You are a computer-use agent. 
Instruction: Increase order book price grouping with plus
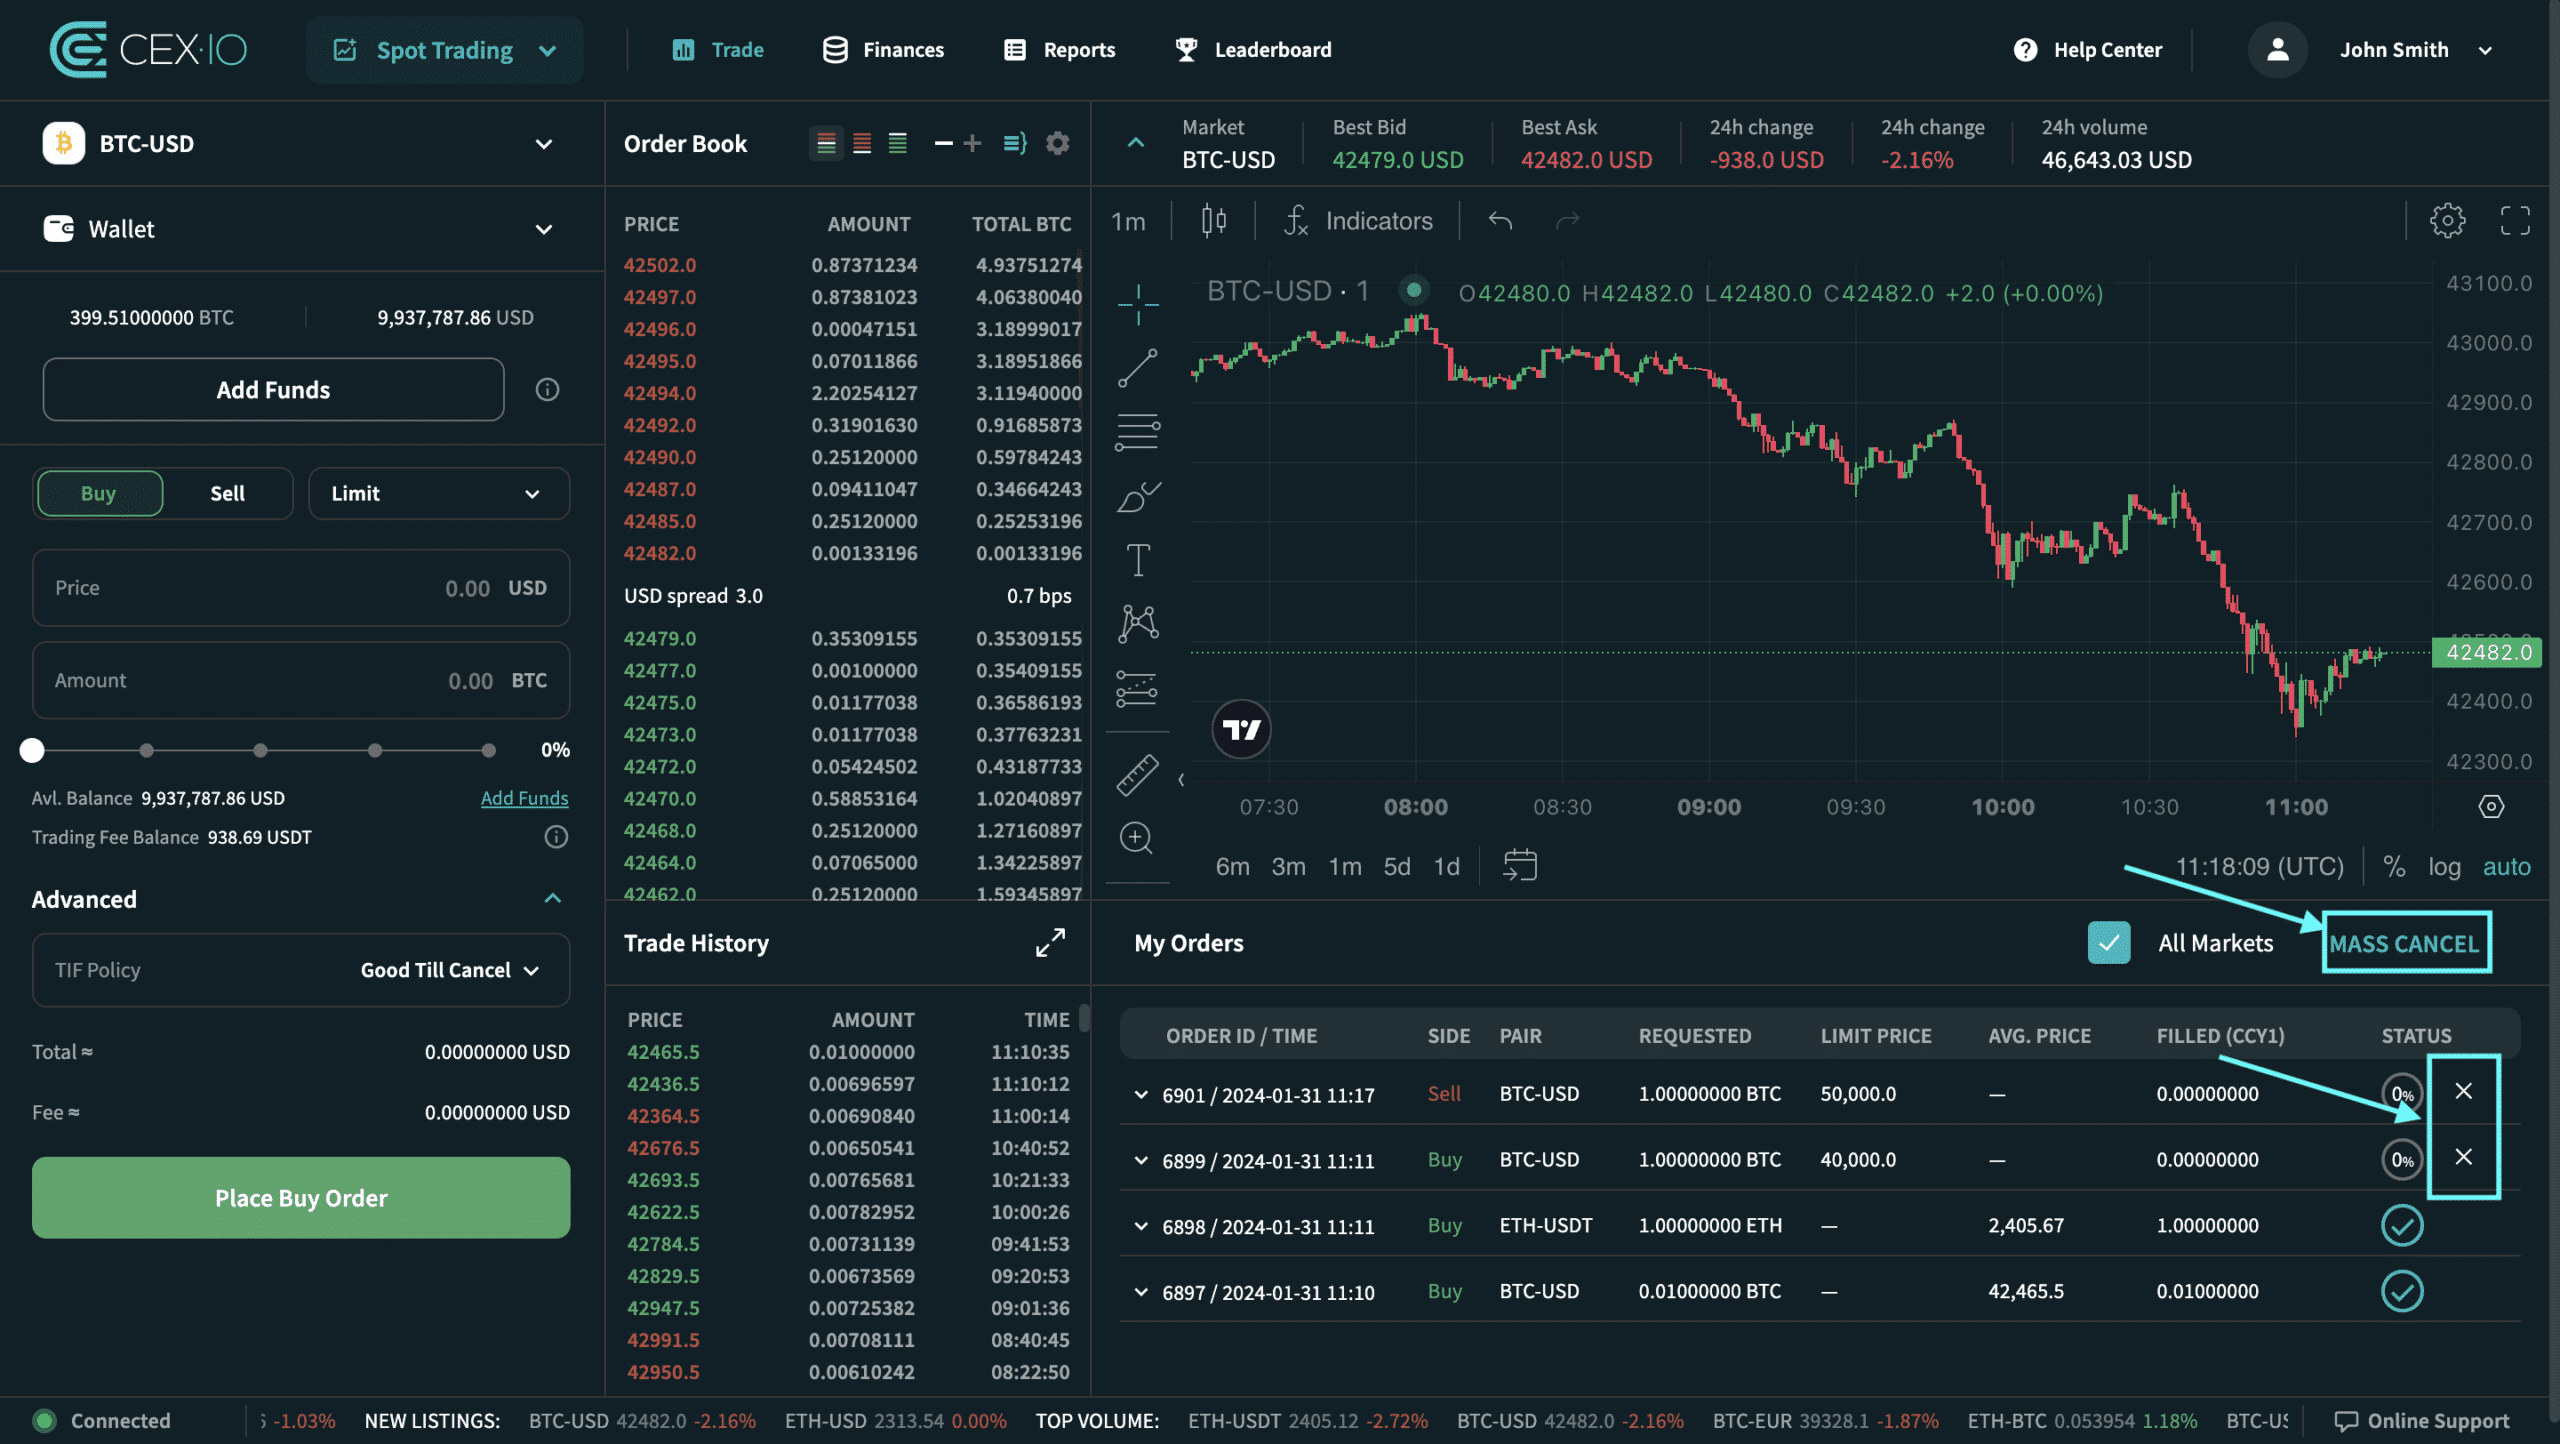point(972,144)
